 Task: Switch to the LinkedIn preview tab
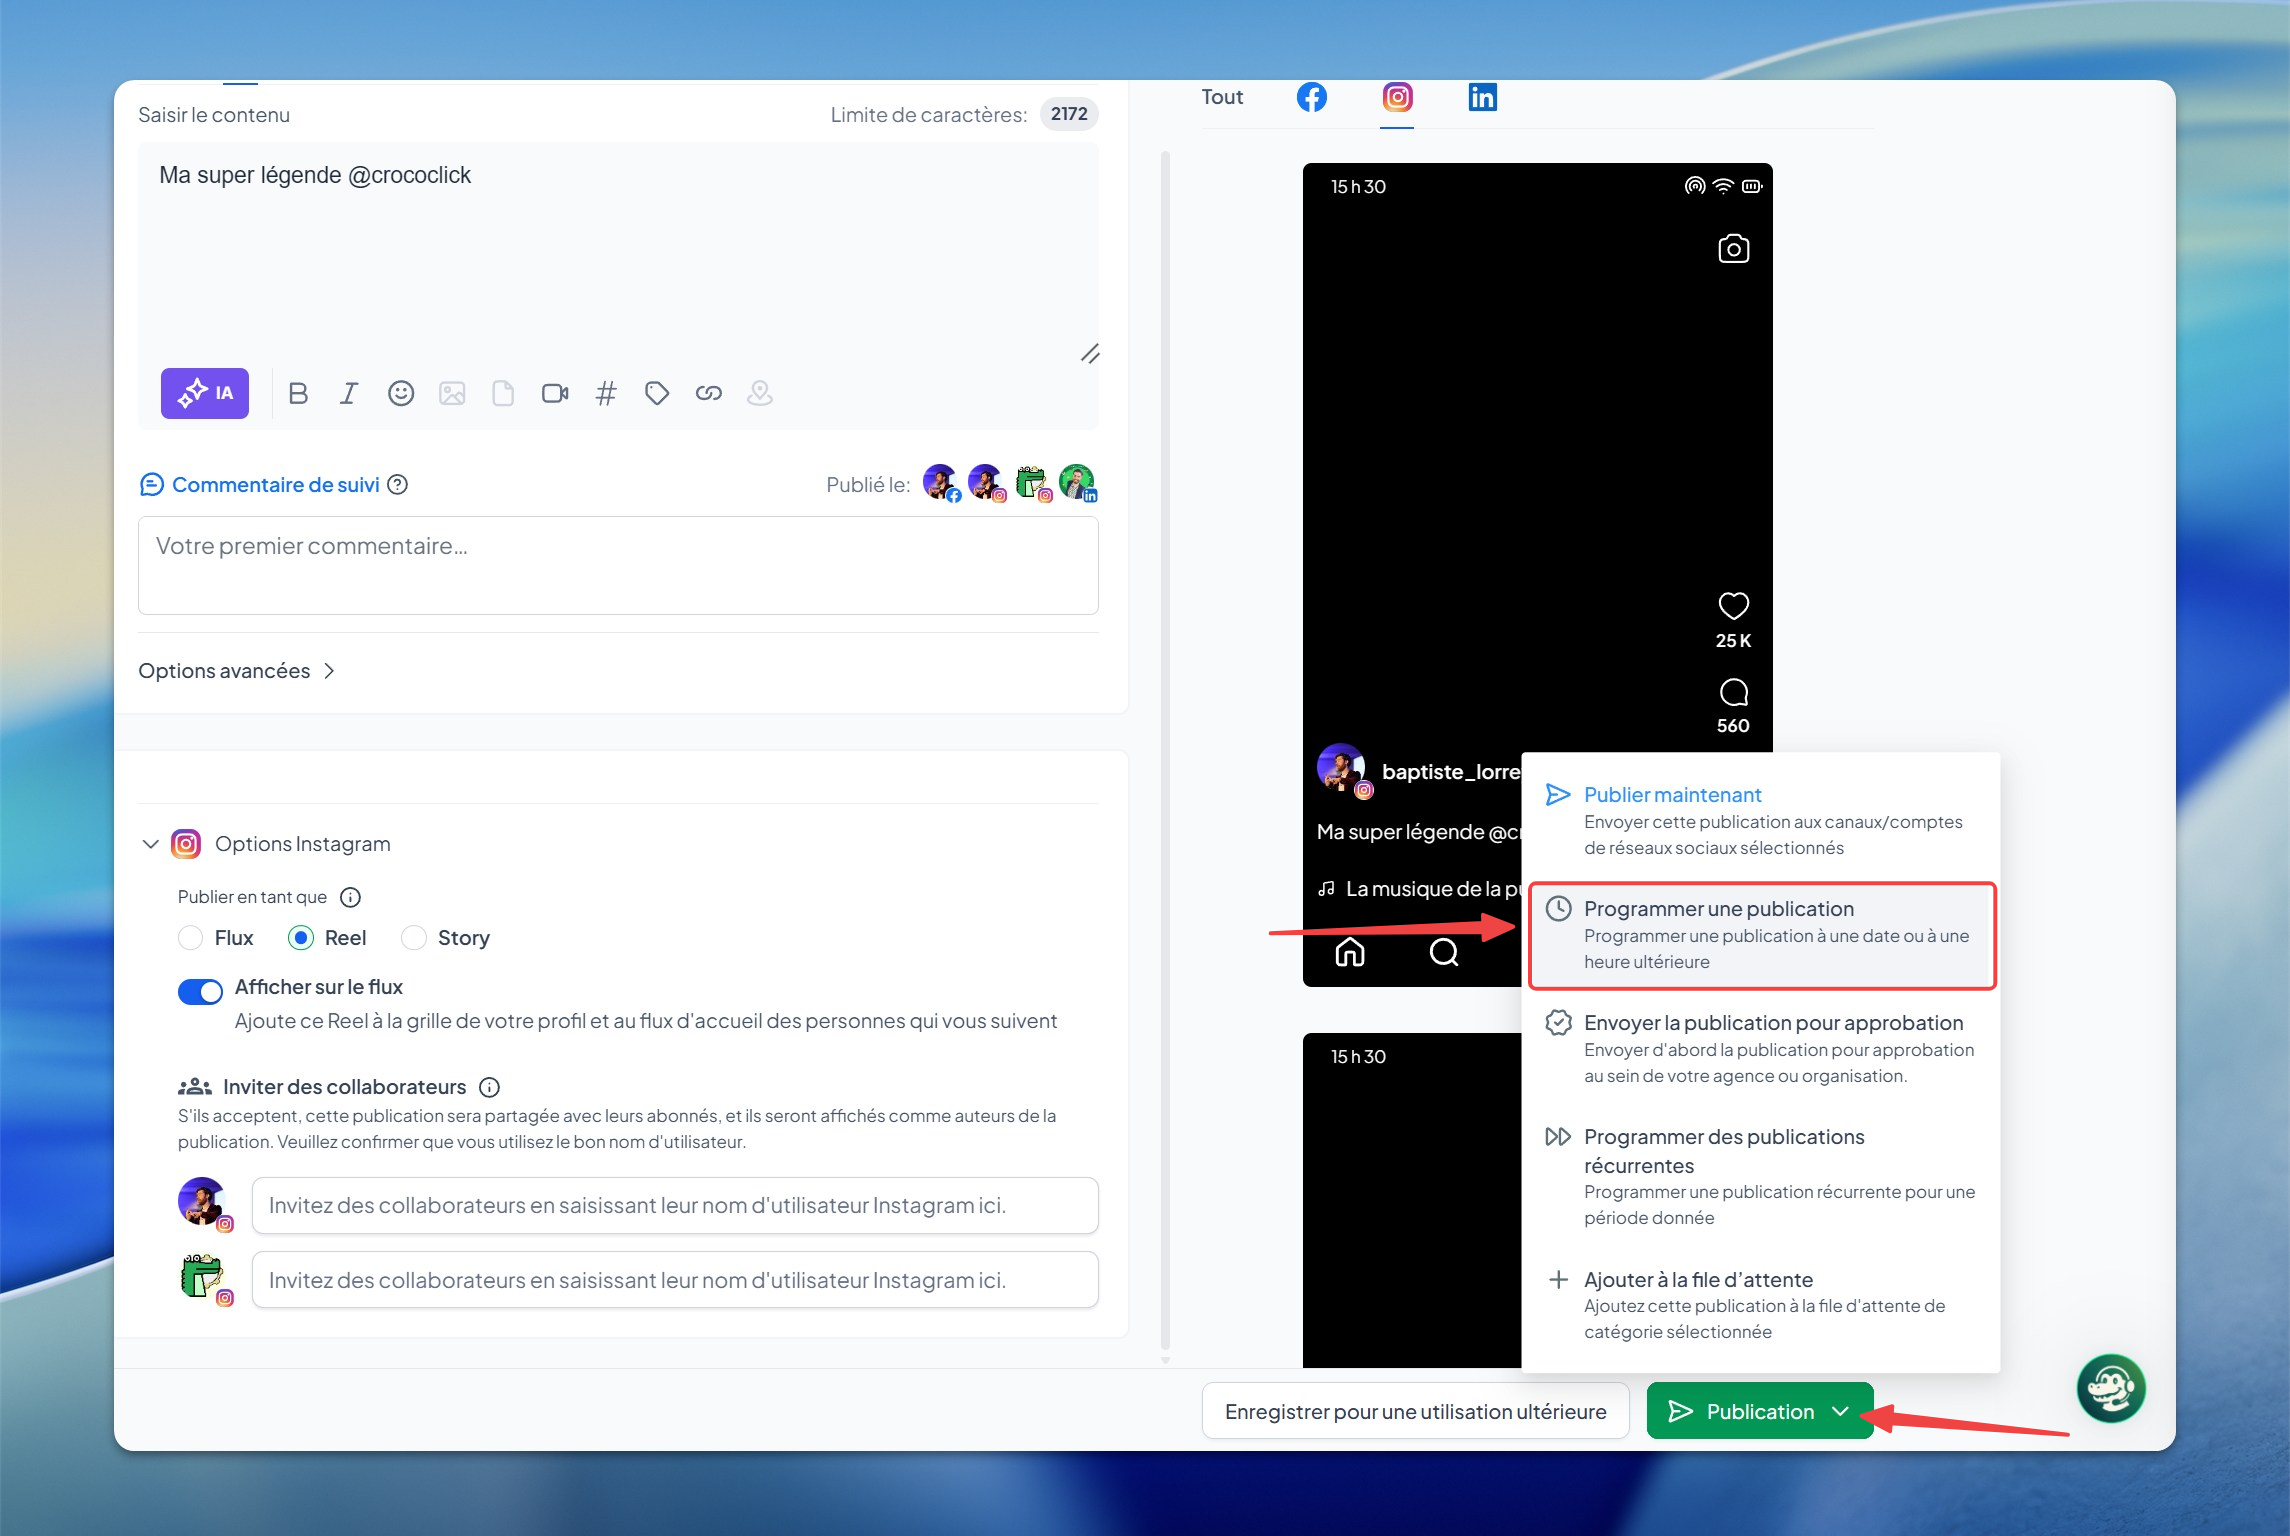pos(1482,97)
